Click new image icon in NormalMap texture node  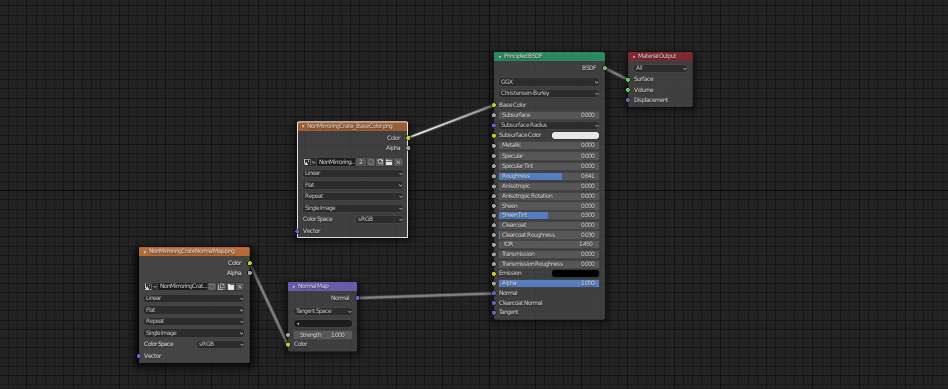221,287
